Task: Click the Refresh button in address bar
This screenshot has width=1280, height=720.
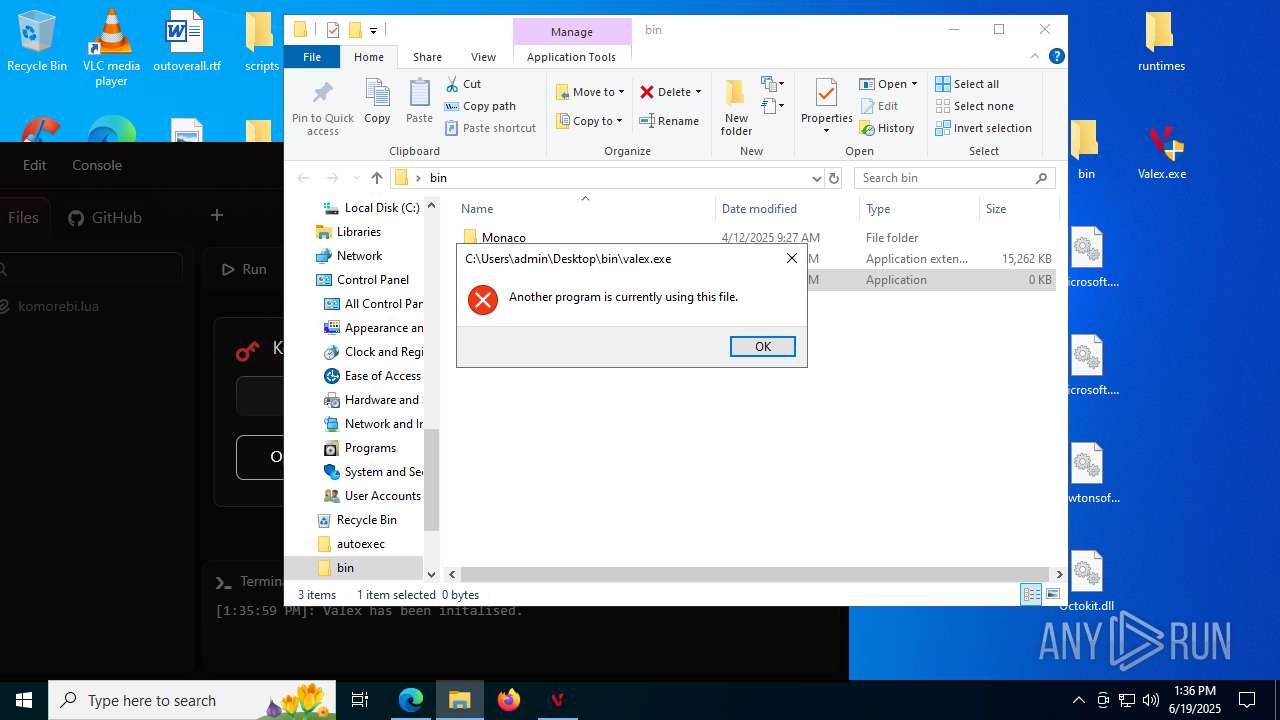Action: [x=835, y=178]
